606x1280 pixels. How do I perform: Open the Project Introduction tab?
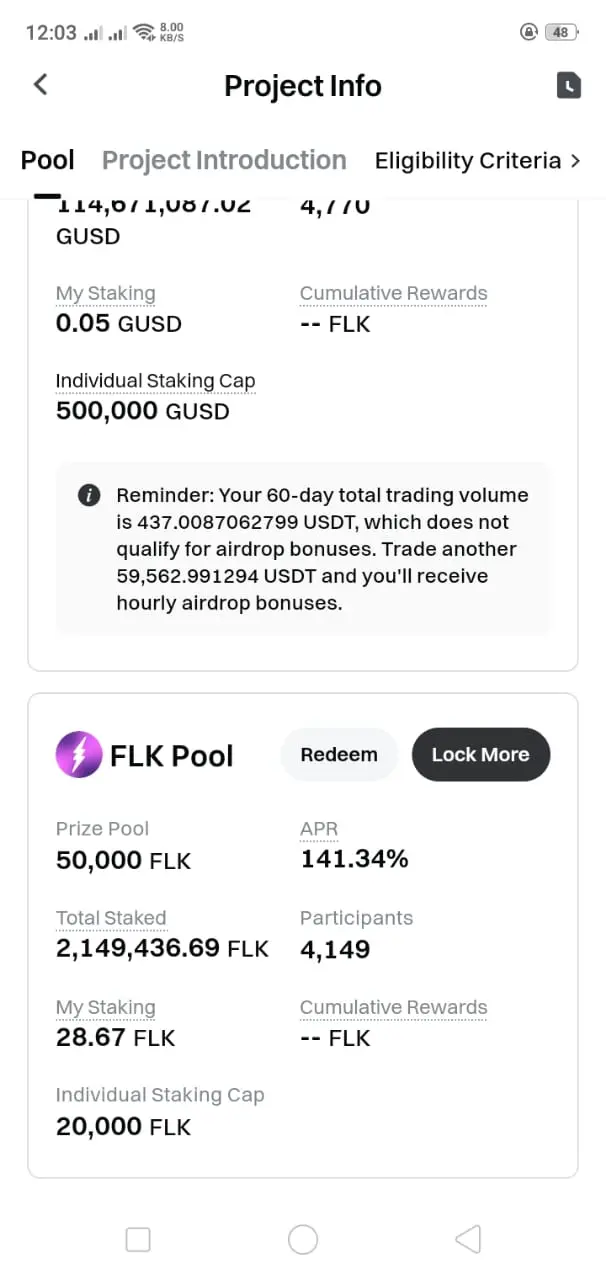pyautogui.click(x=224, y=161)
